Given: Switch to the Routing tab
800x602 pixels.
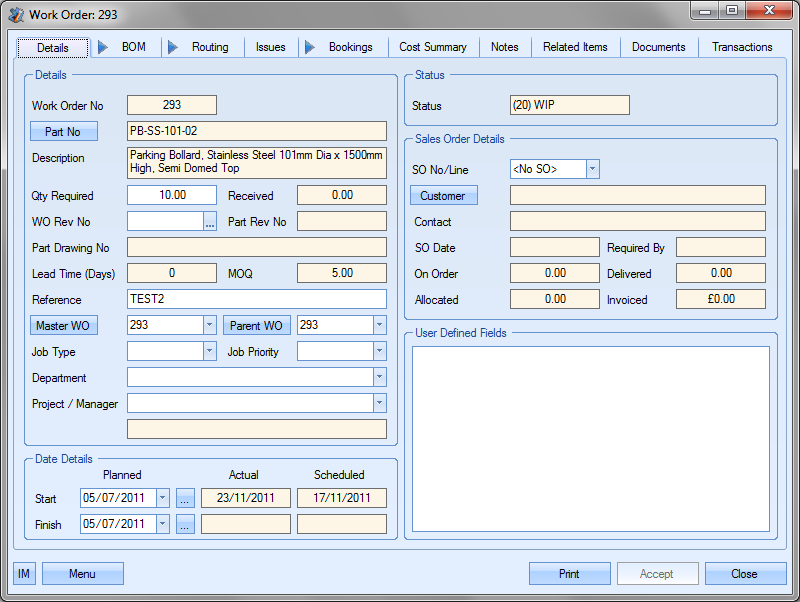Looking at the screenshot, I should [210, 47].
